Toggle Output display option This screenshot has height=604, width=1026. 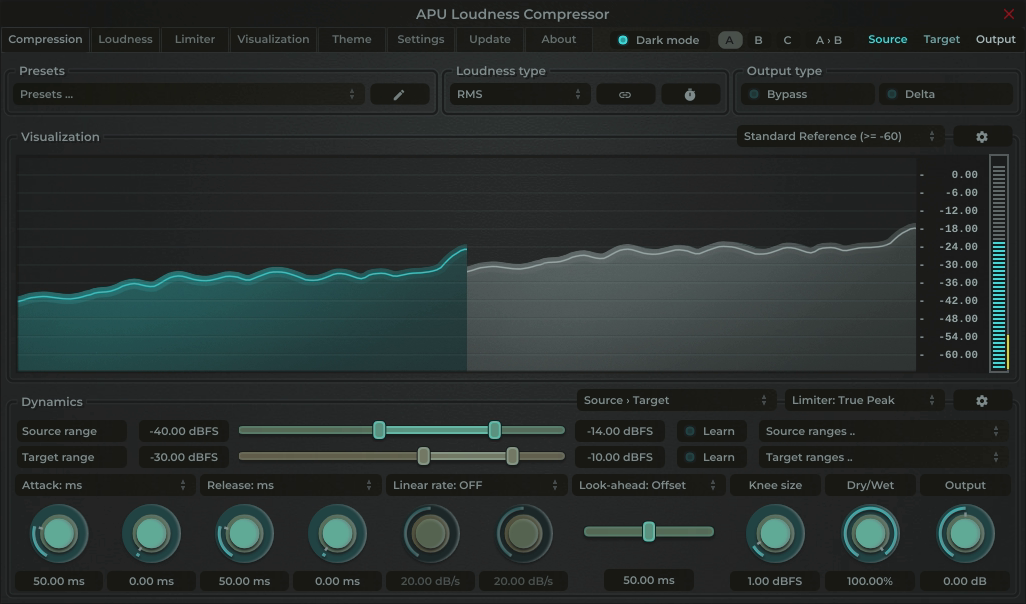pyautogui.click(x=995, y=39)
